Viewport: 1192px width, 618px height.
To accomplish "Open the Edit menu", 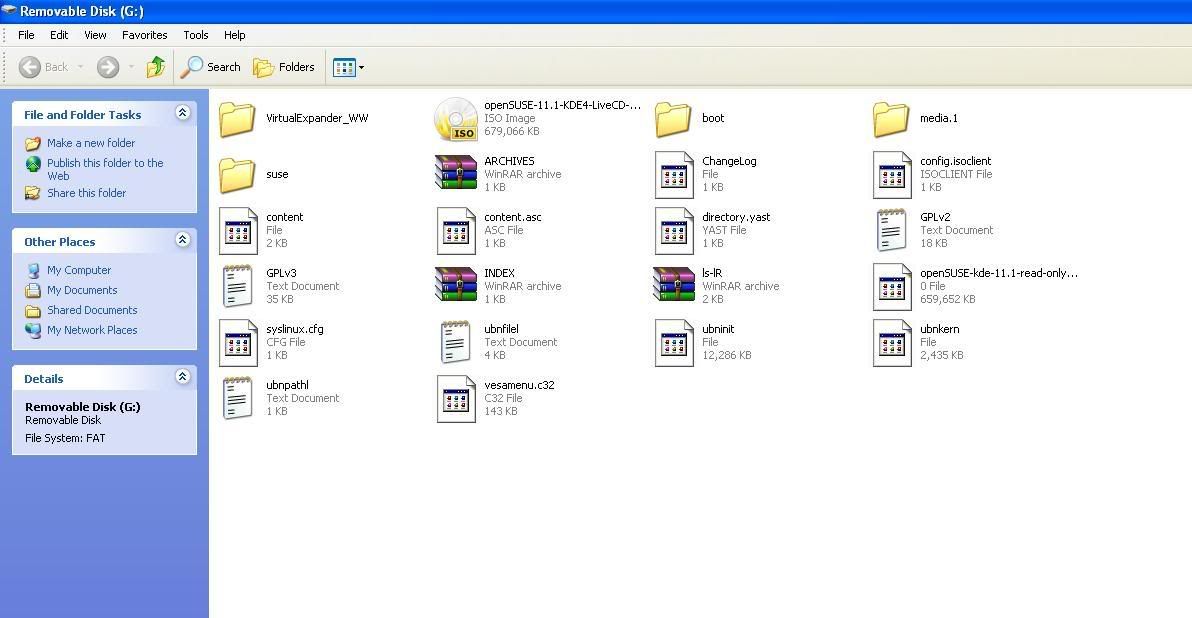I will (x=59, y=35).
